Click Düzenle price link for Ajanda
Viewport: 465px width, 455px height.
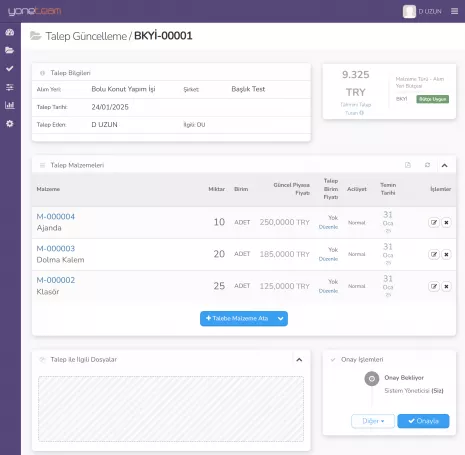328,227
